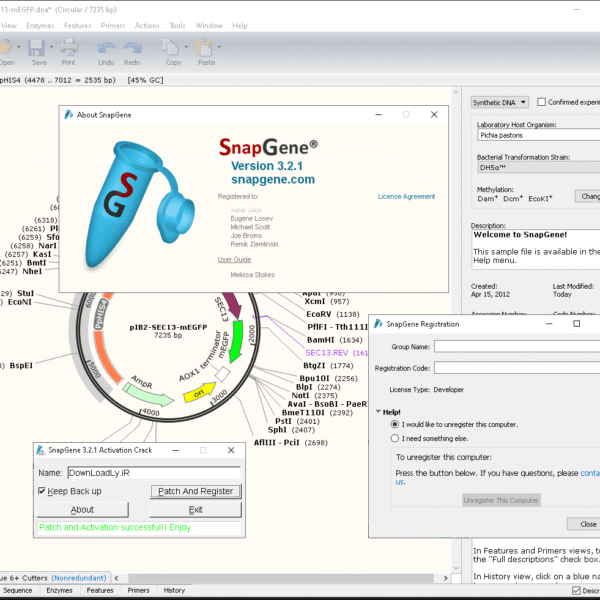600x600 pixels.
Task: Visit snapgene.com link in About window
Action: (x=273, y=179)
